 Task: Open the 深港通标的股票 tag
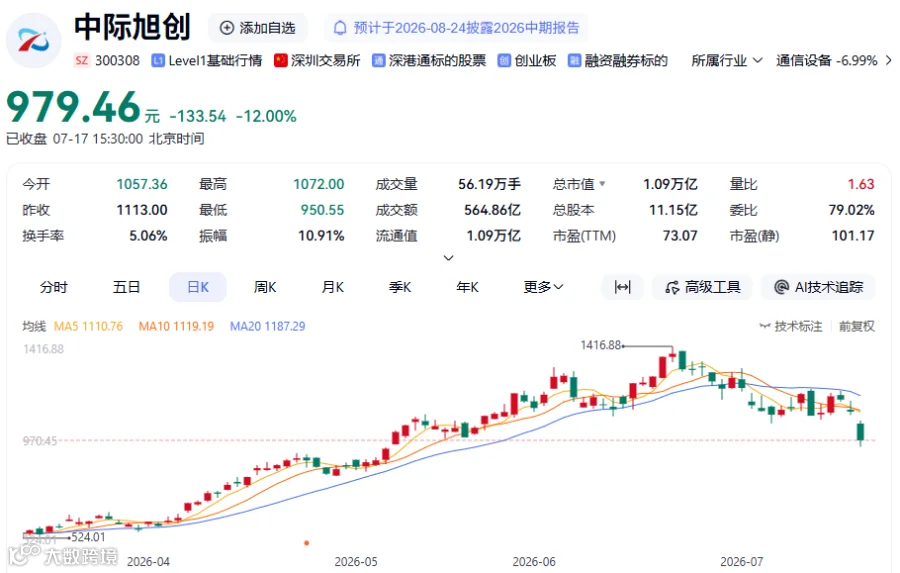pos(429,61)
